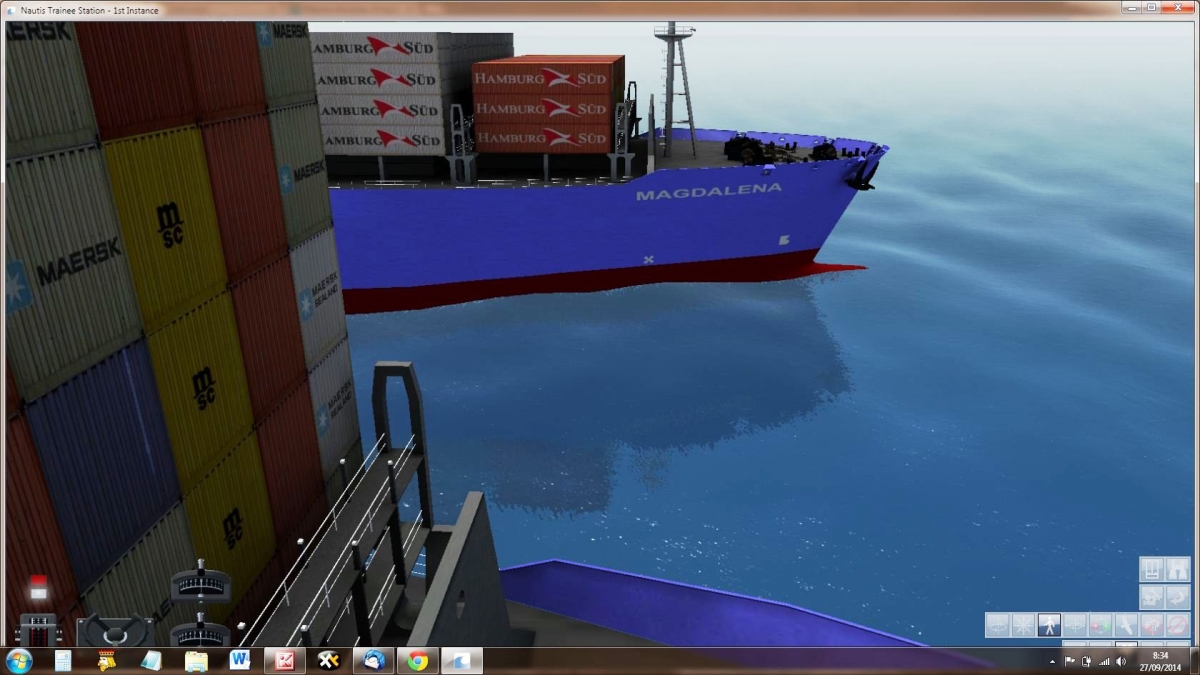
Task: Click the Nautis simulator taskbar button
Action: [x=463, y=661]
